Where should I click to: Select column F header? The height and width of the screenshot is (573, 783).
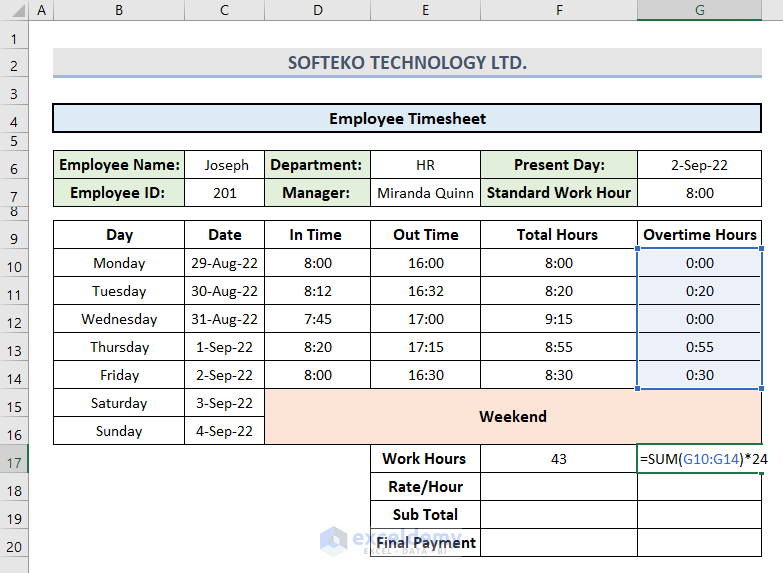(x=559, y=10)
